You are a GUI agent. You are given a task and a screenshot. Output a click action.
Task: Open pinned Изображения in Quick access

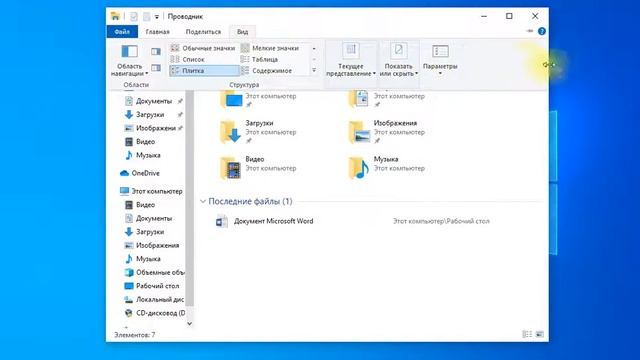tap(153, 128)
